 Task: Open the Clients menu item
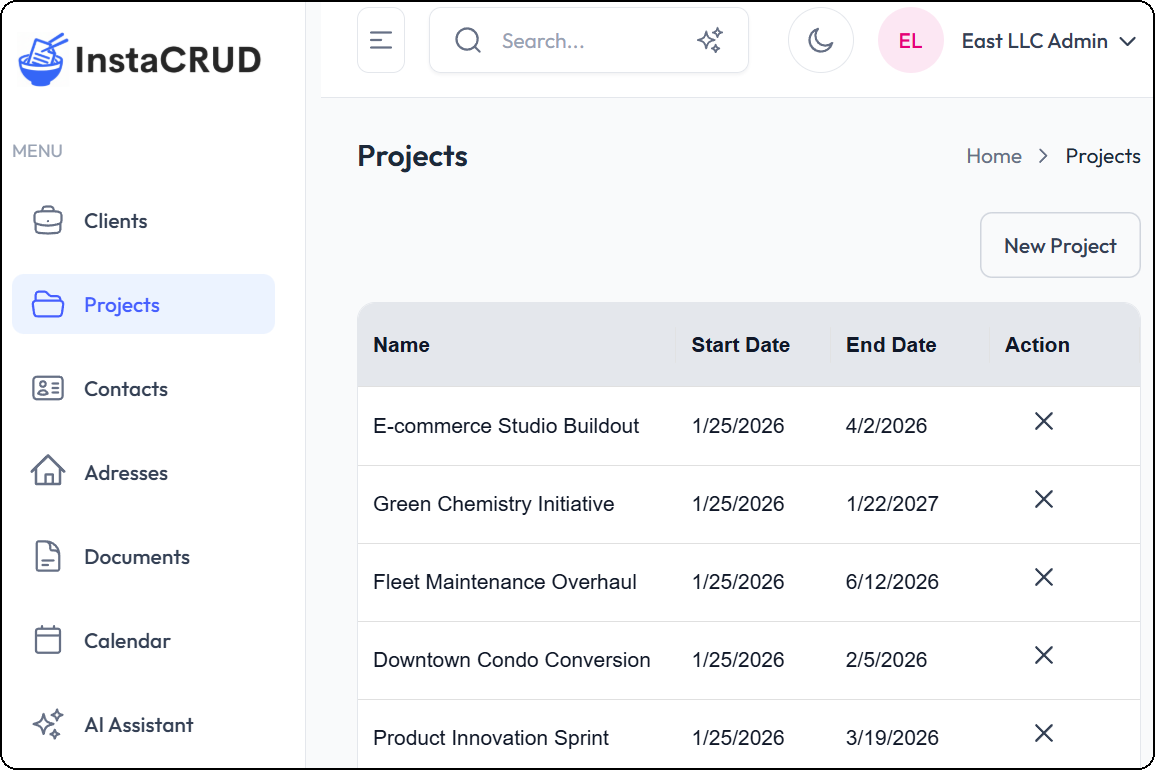(115, 221)
